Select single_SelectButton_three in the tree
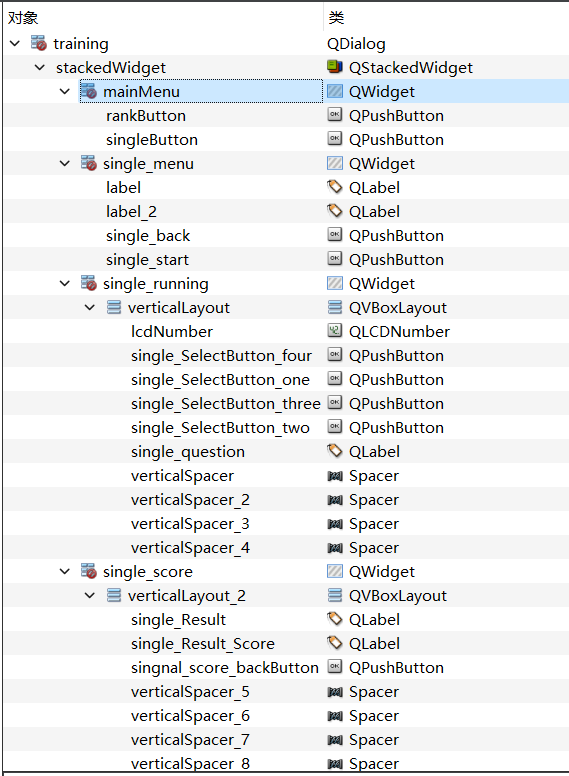Viewport: 569px width, 776px height. (x=225, y=404)
